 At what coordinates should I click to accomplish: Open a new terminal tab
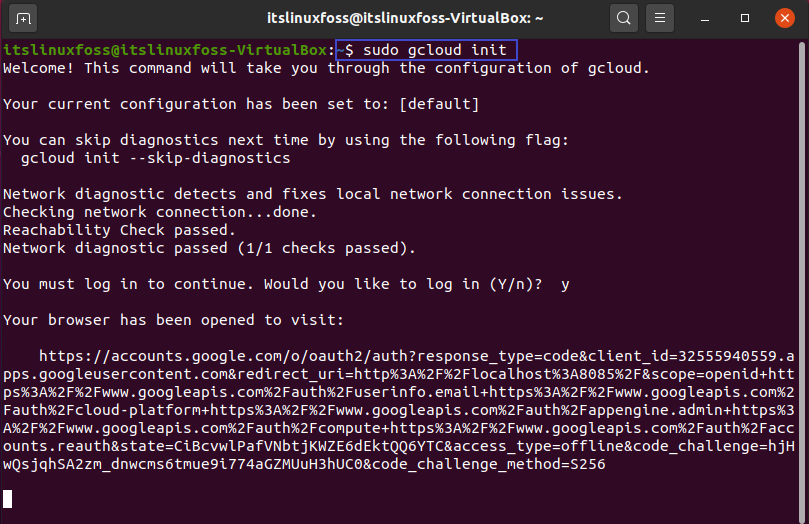coord(23,19)
